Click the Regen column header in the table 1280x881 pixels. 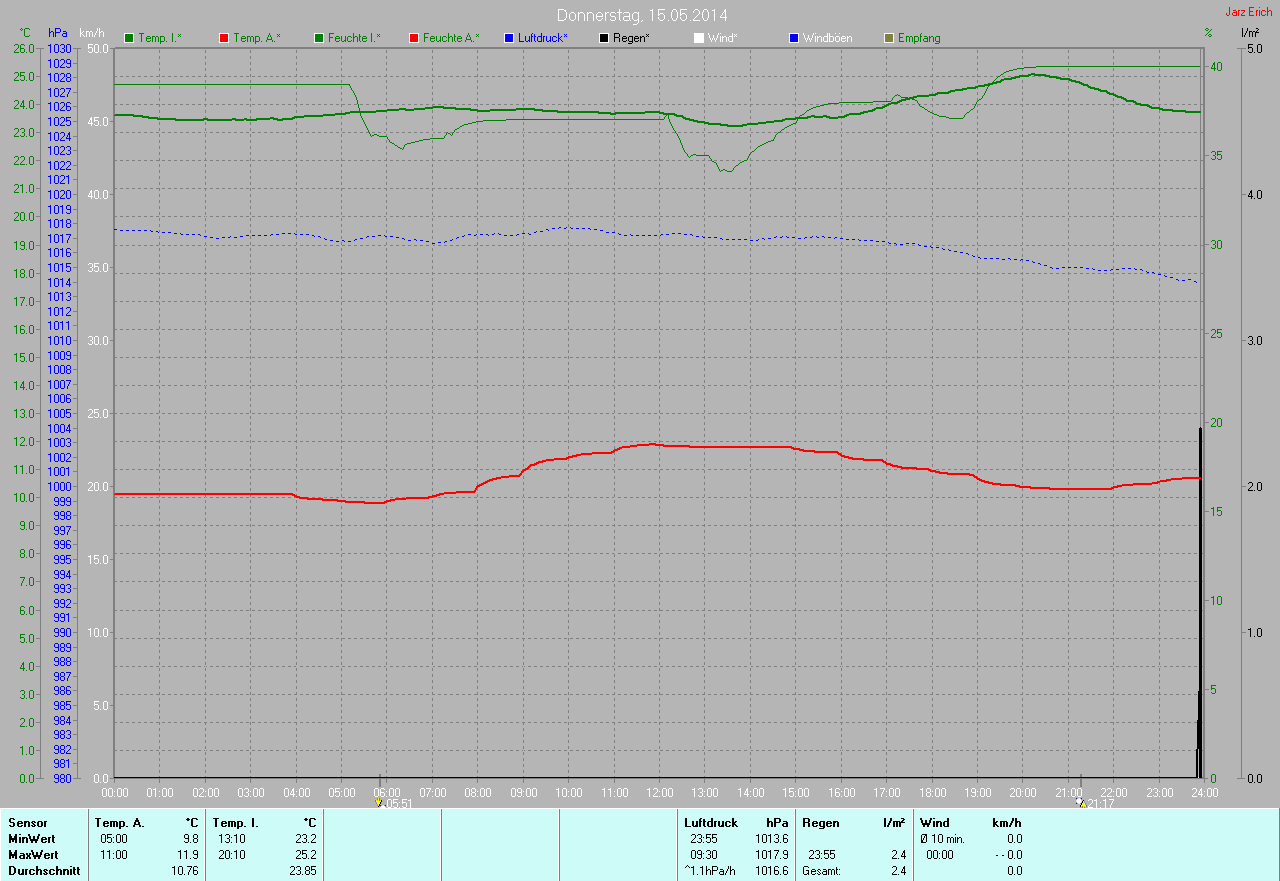tap(821, 823)
